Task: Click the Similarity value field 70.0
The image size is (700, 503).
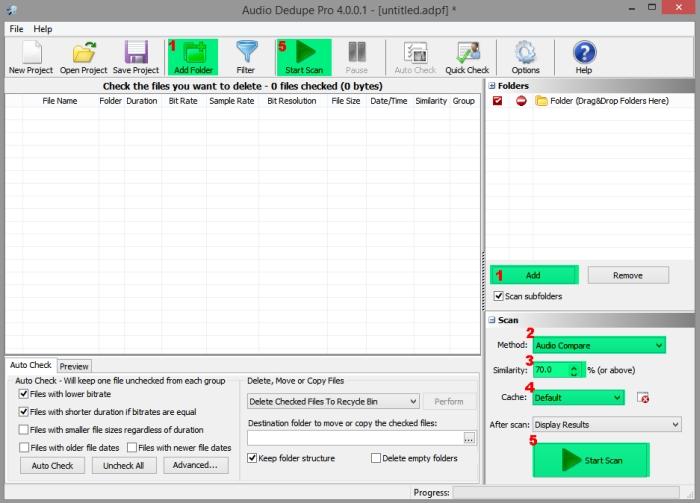Action: (551, 370)
